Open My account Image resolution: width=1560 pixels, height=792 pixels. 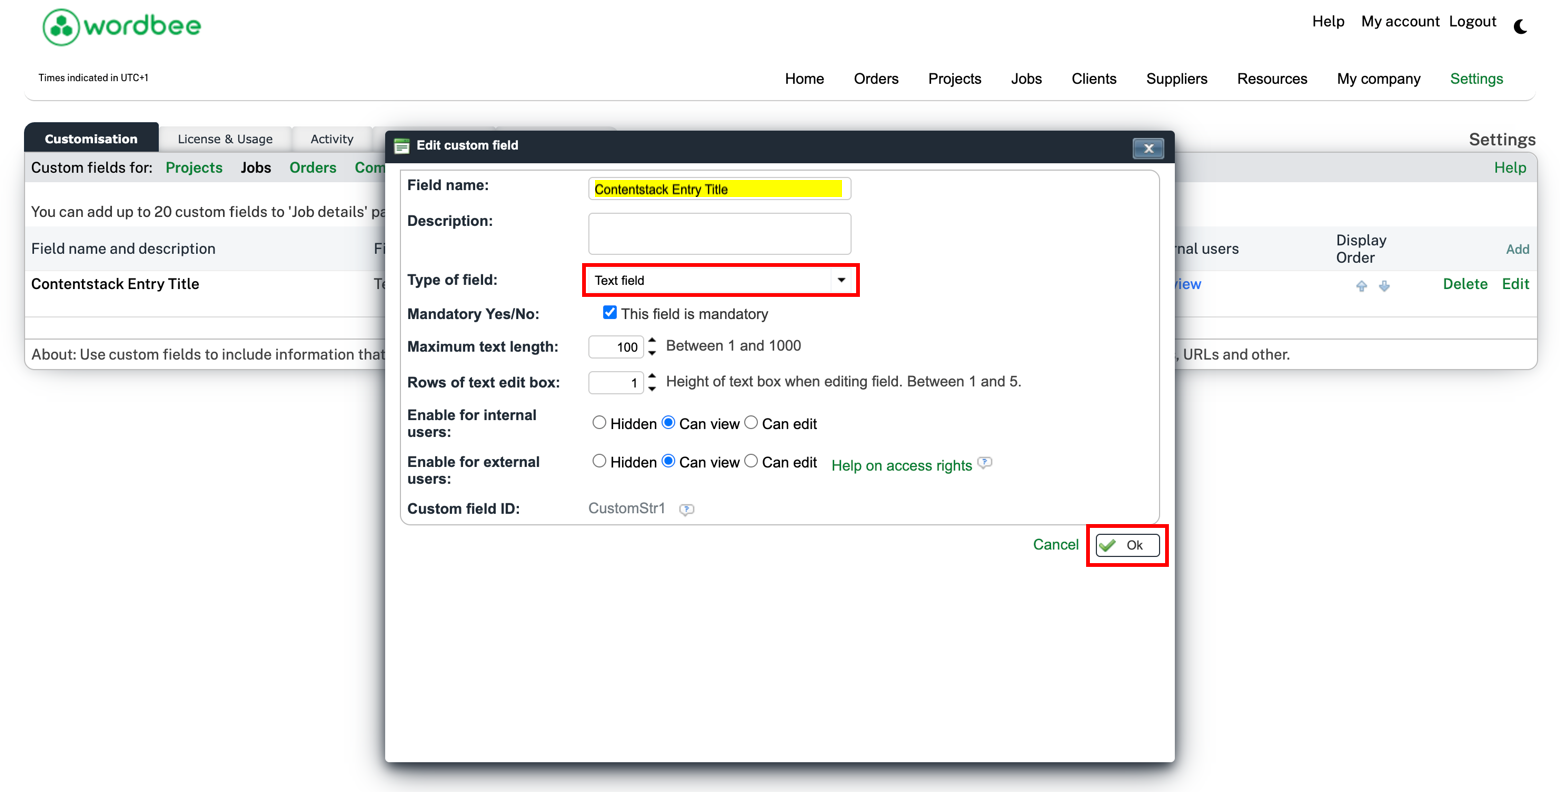1400,22
